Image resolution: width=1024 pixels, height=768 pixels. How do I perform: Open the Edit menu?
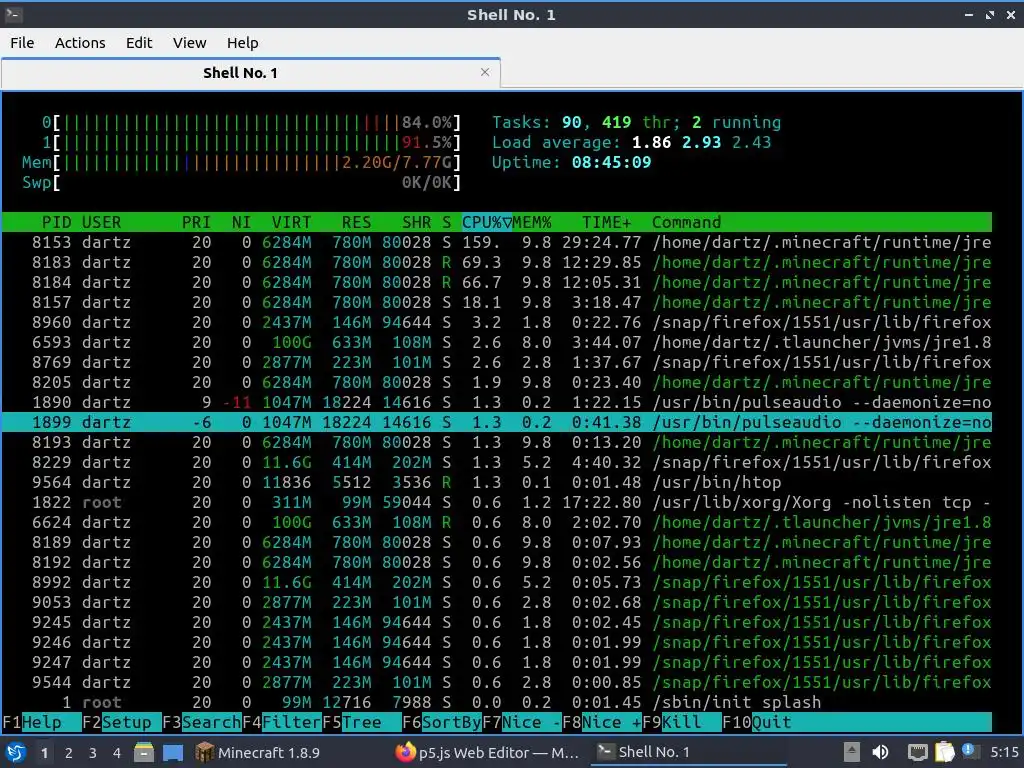pyautogui.click(x=138, y=43)
